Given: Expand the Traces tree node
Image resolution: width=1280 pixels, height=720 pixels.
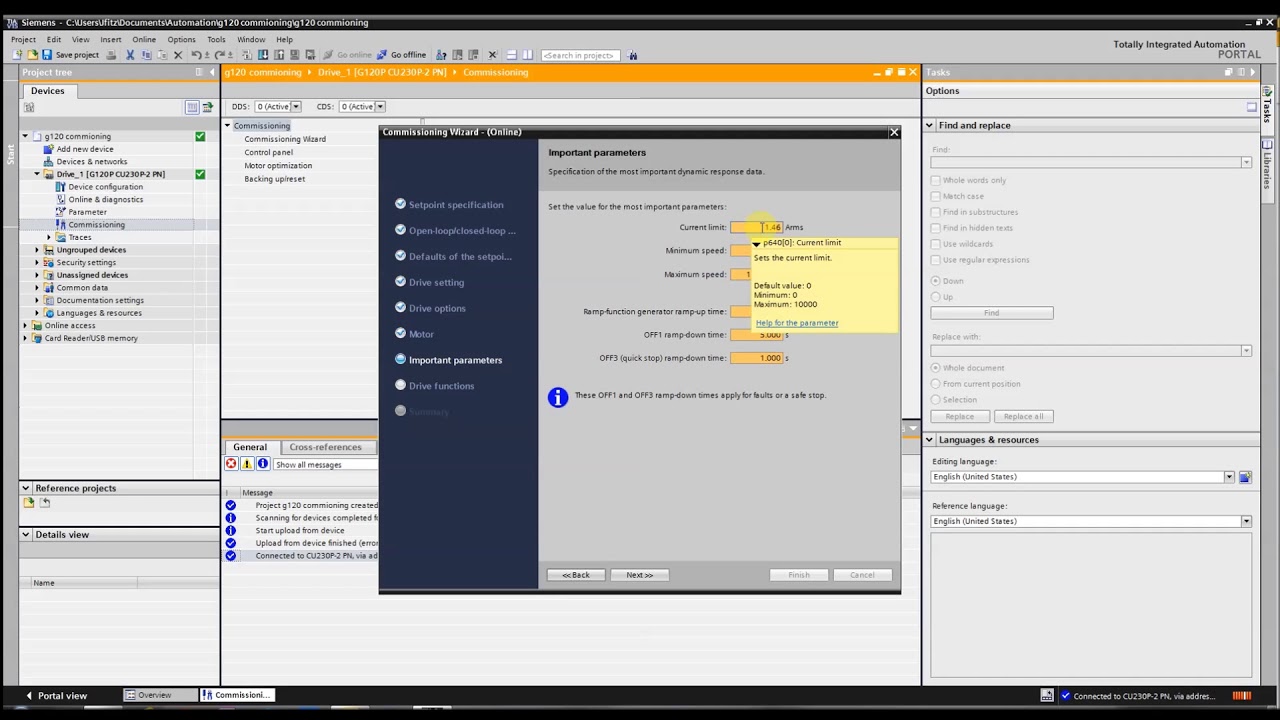Looking at the screenshot, I should pos(49,237).
